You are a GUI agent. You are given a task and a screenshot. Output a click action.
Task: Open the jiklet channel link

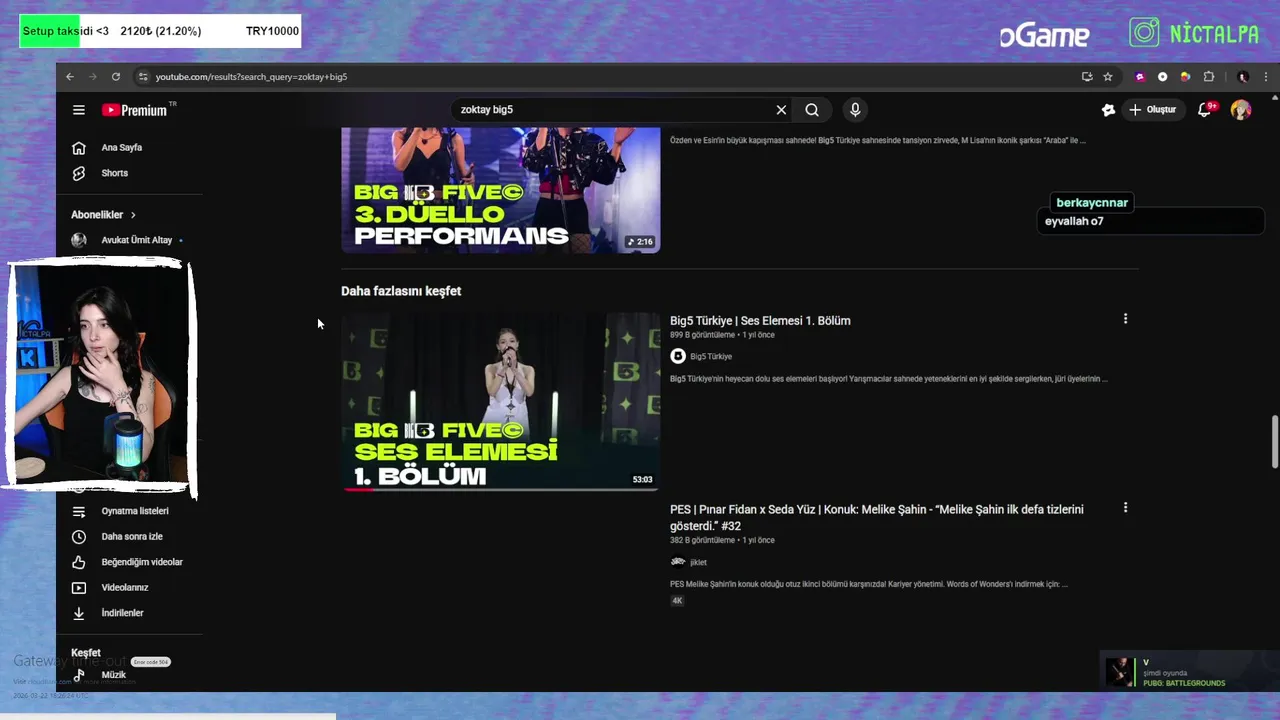coord(698,563)
